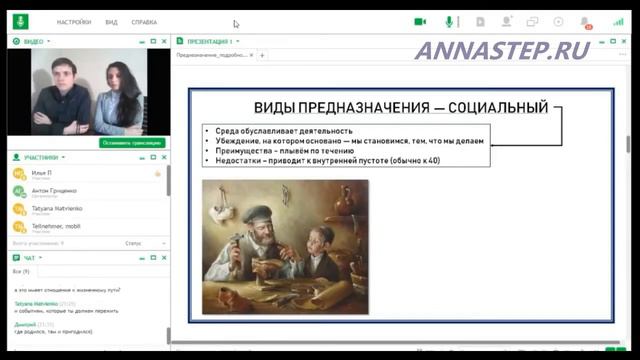Minimize the Видео panel
Image resolution: width=640 pixels, height=360 pixels.
[142, 42]
